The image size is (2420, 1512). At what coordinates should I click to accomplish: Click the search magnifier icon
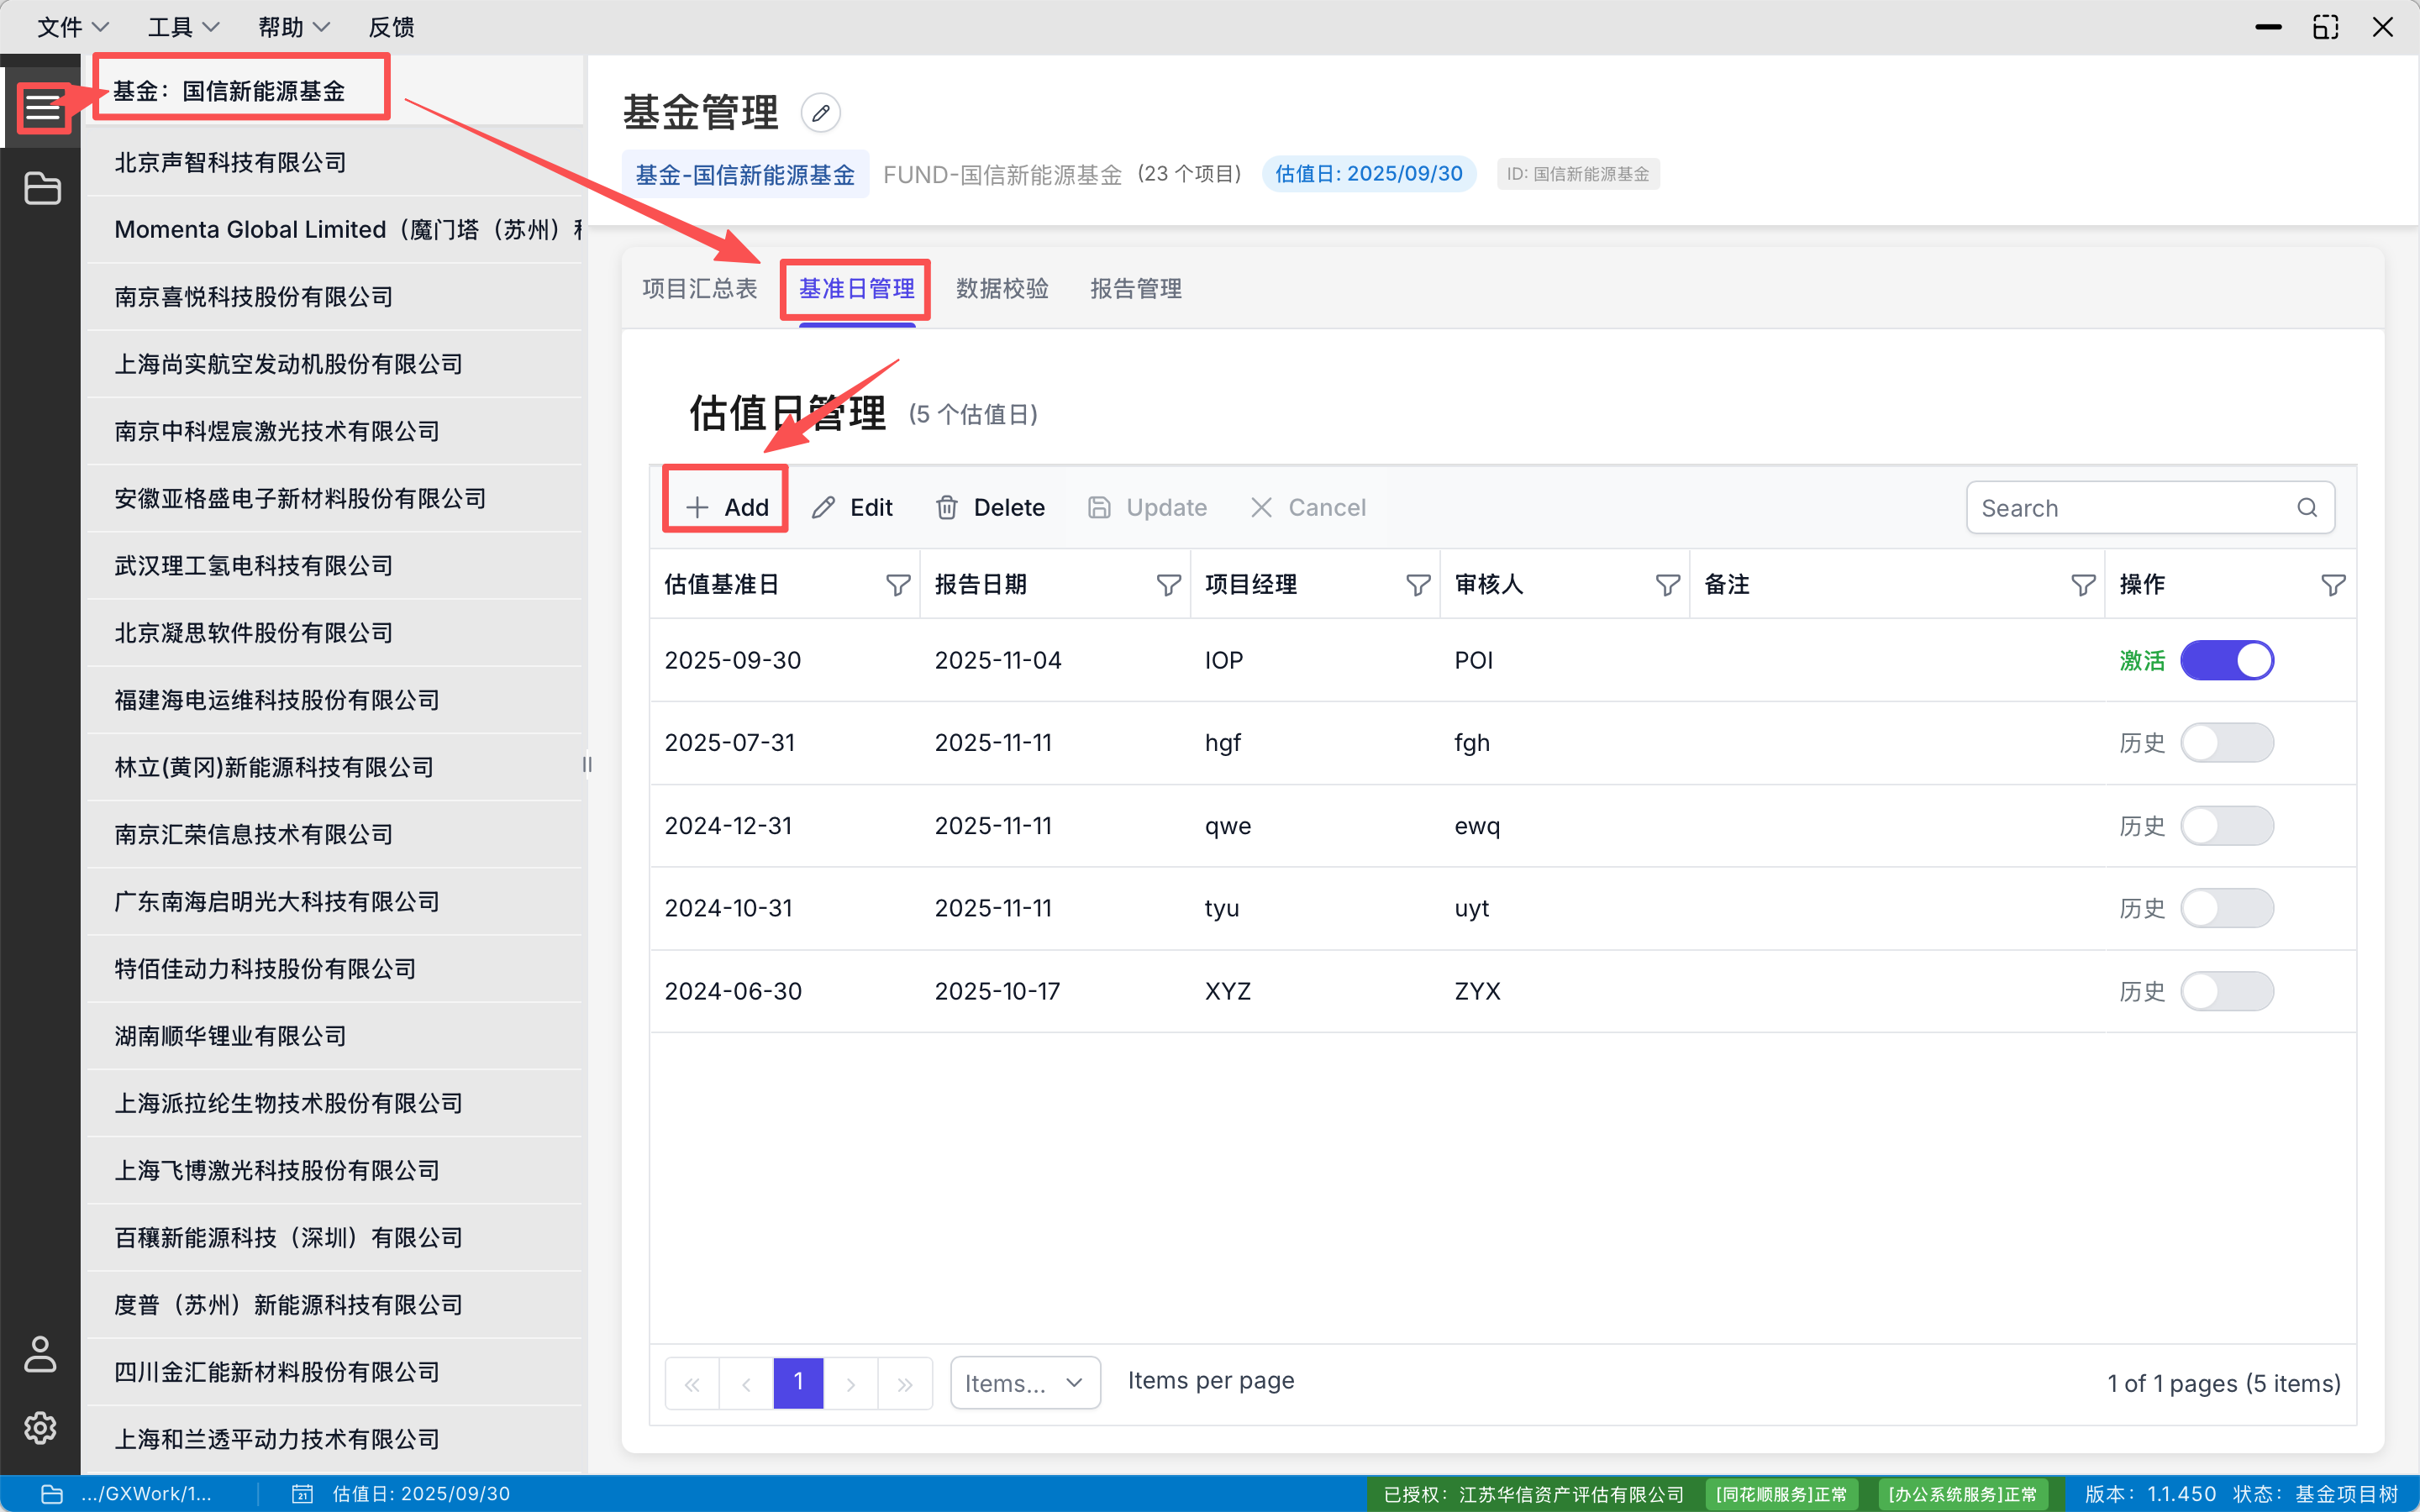coord(2306,508)
